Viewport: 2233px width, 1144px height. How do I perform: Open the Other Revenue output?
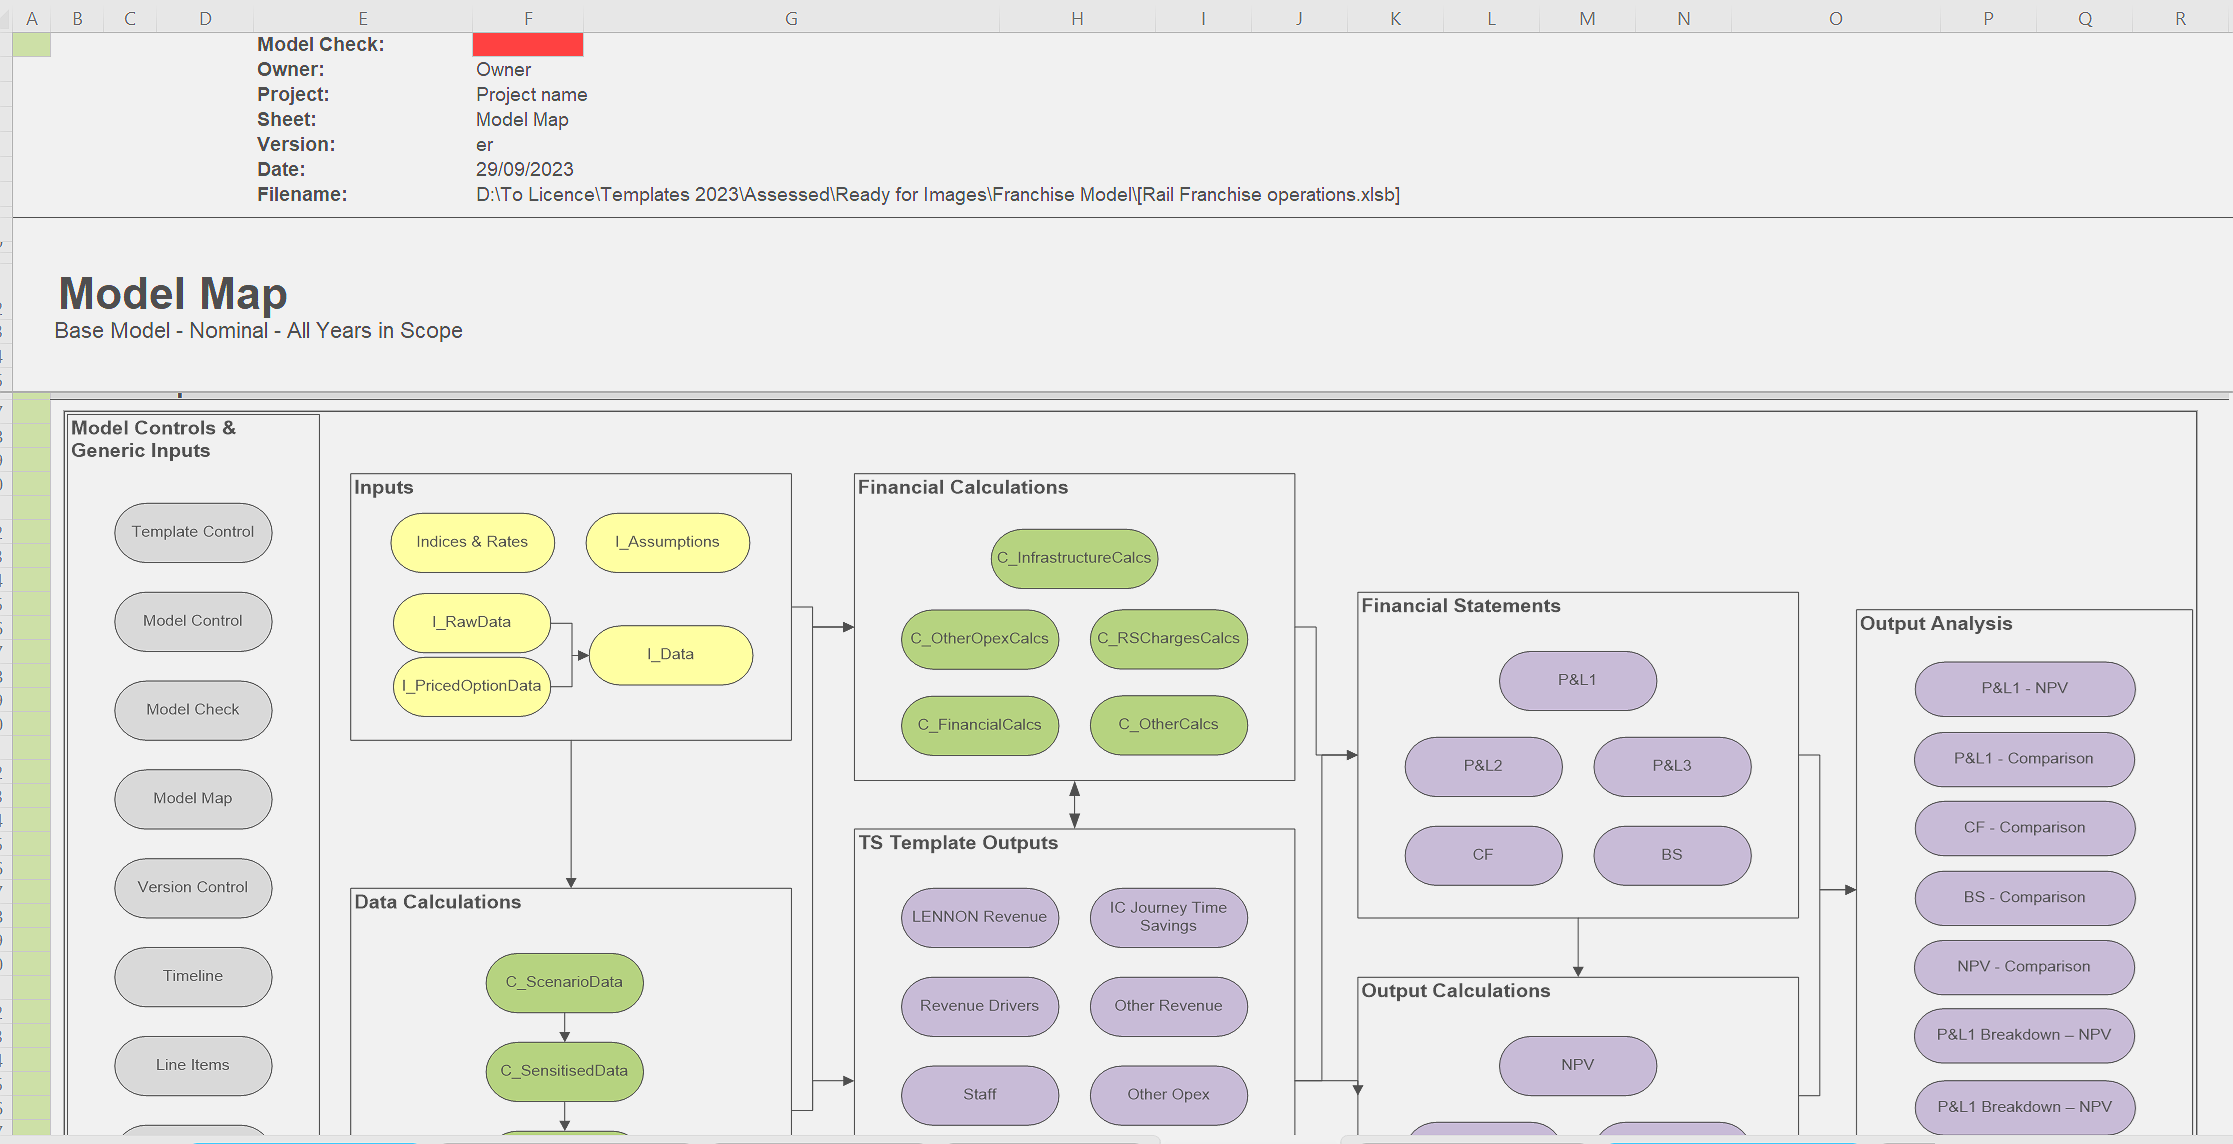click(x=1168, y=1006)
